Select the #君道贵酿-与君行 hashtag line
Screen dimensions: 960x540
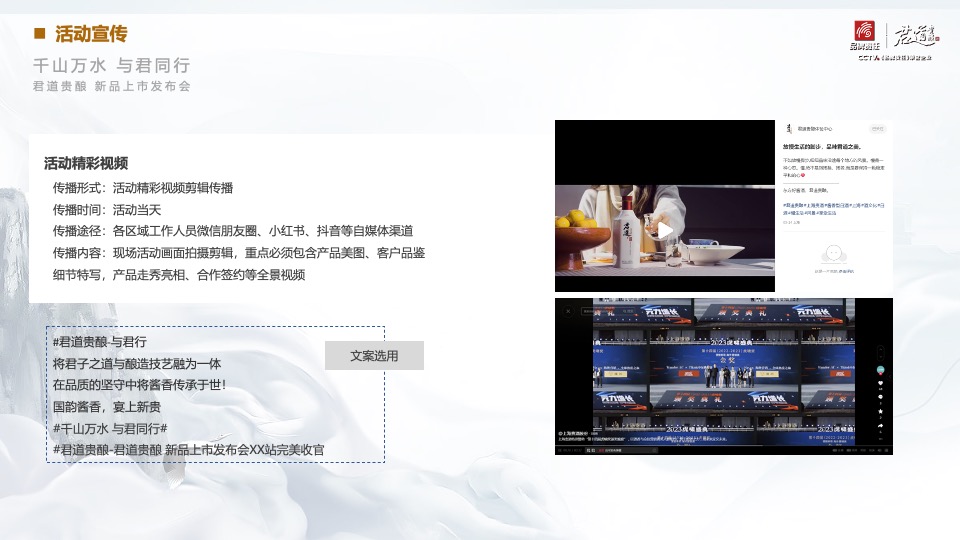click(x=99, y=342)
